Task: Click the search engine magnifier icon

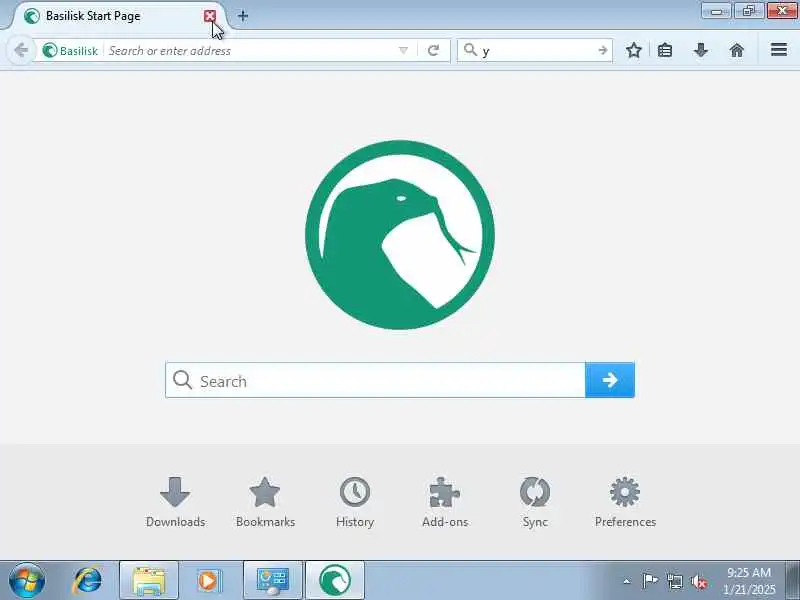Action: pos(470,50)
